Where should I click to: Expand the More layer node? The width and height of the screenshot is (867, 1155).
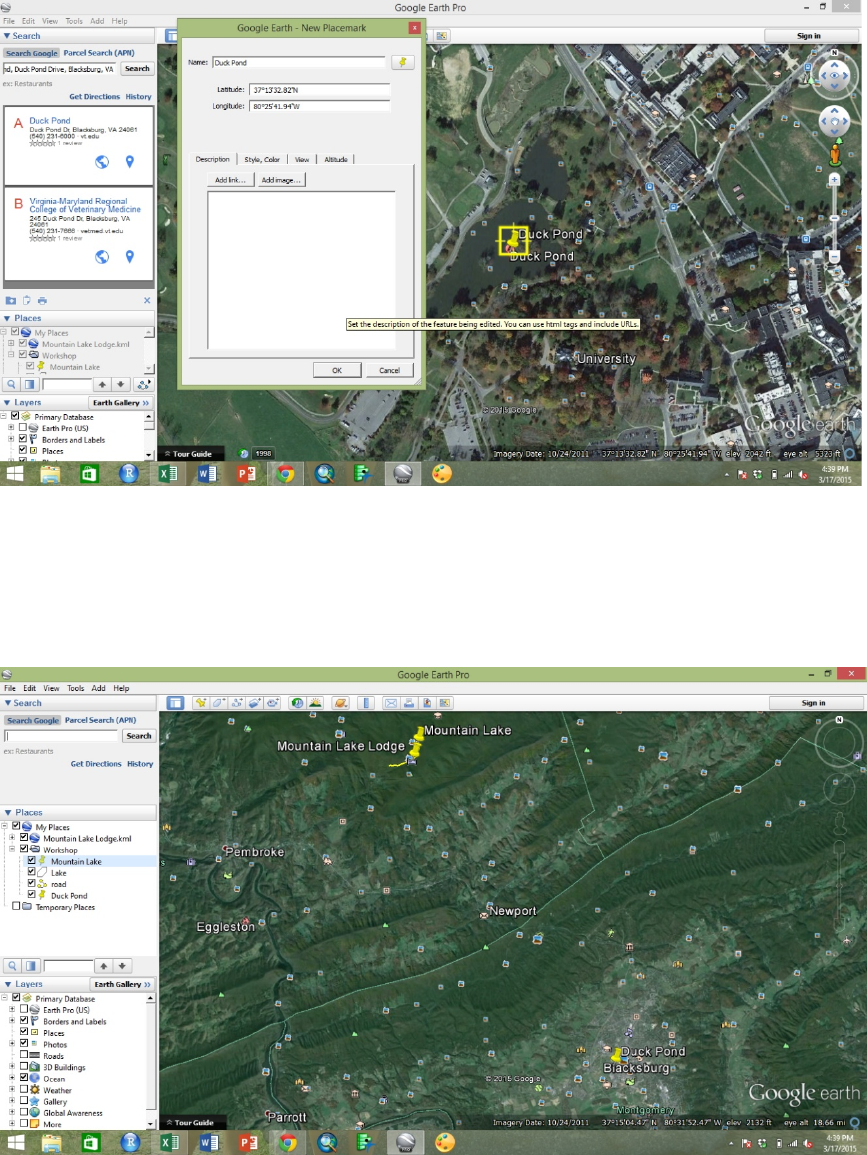pos(12,1123)
